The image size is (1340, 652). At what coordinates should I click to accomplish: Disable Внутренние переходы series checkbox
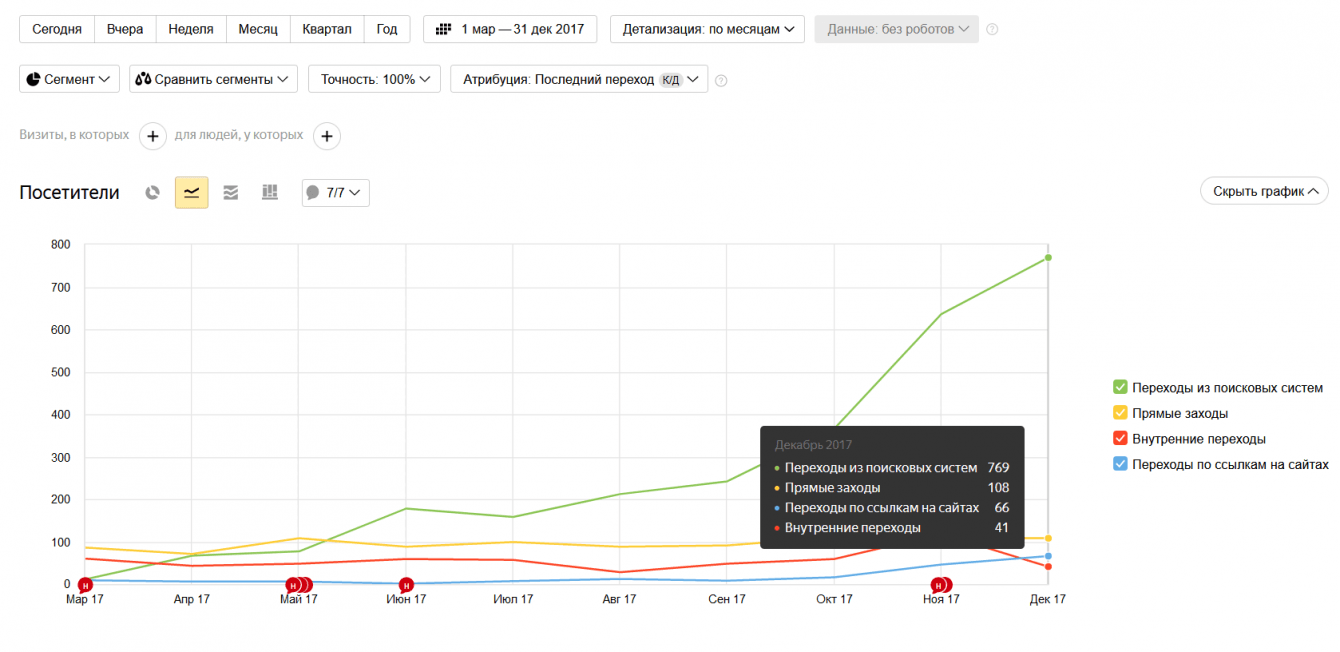[1121, 439]
